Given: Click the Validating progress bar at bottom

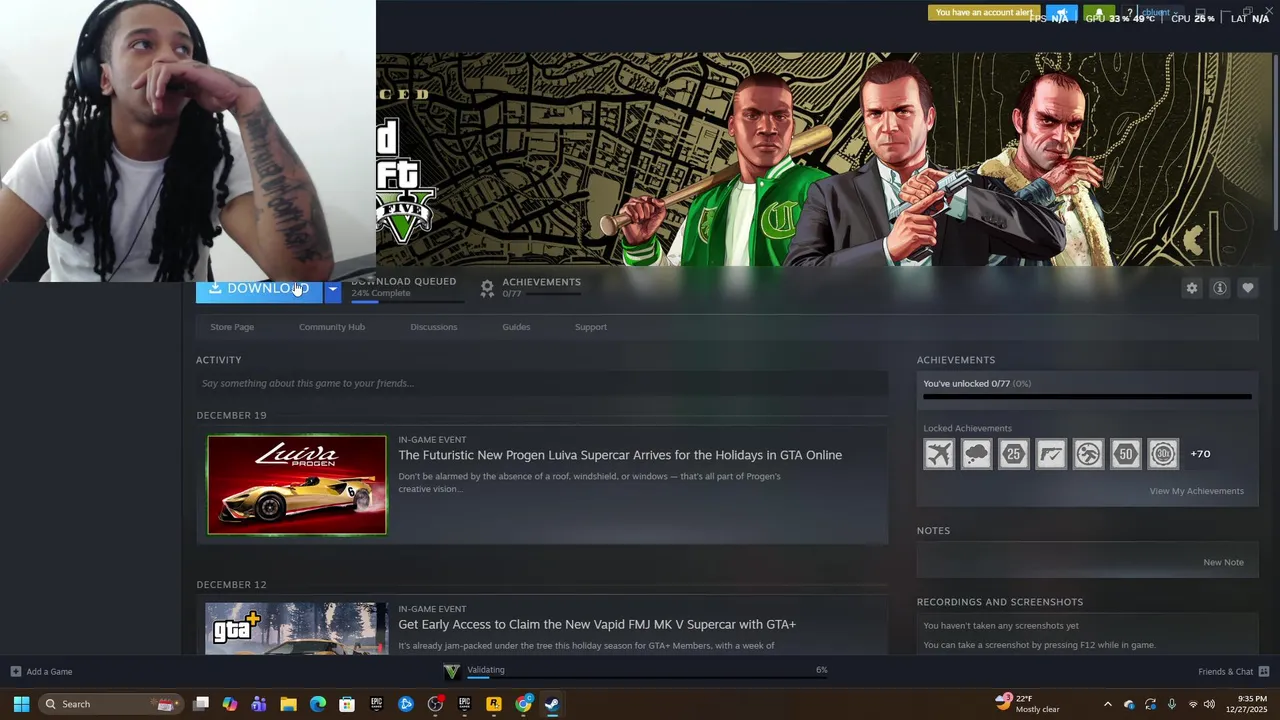Looking at the screenshot, I should pyautogui.click(x=647, y=677).
